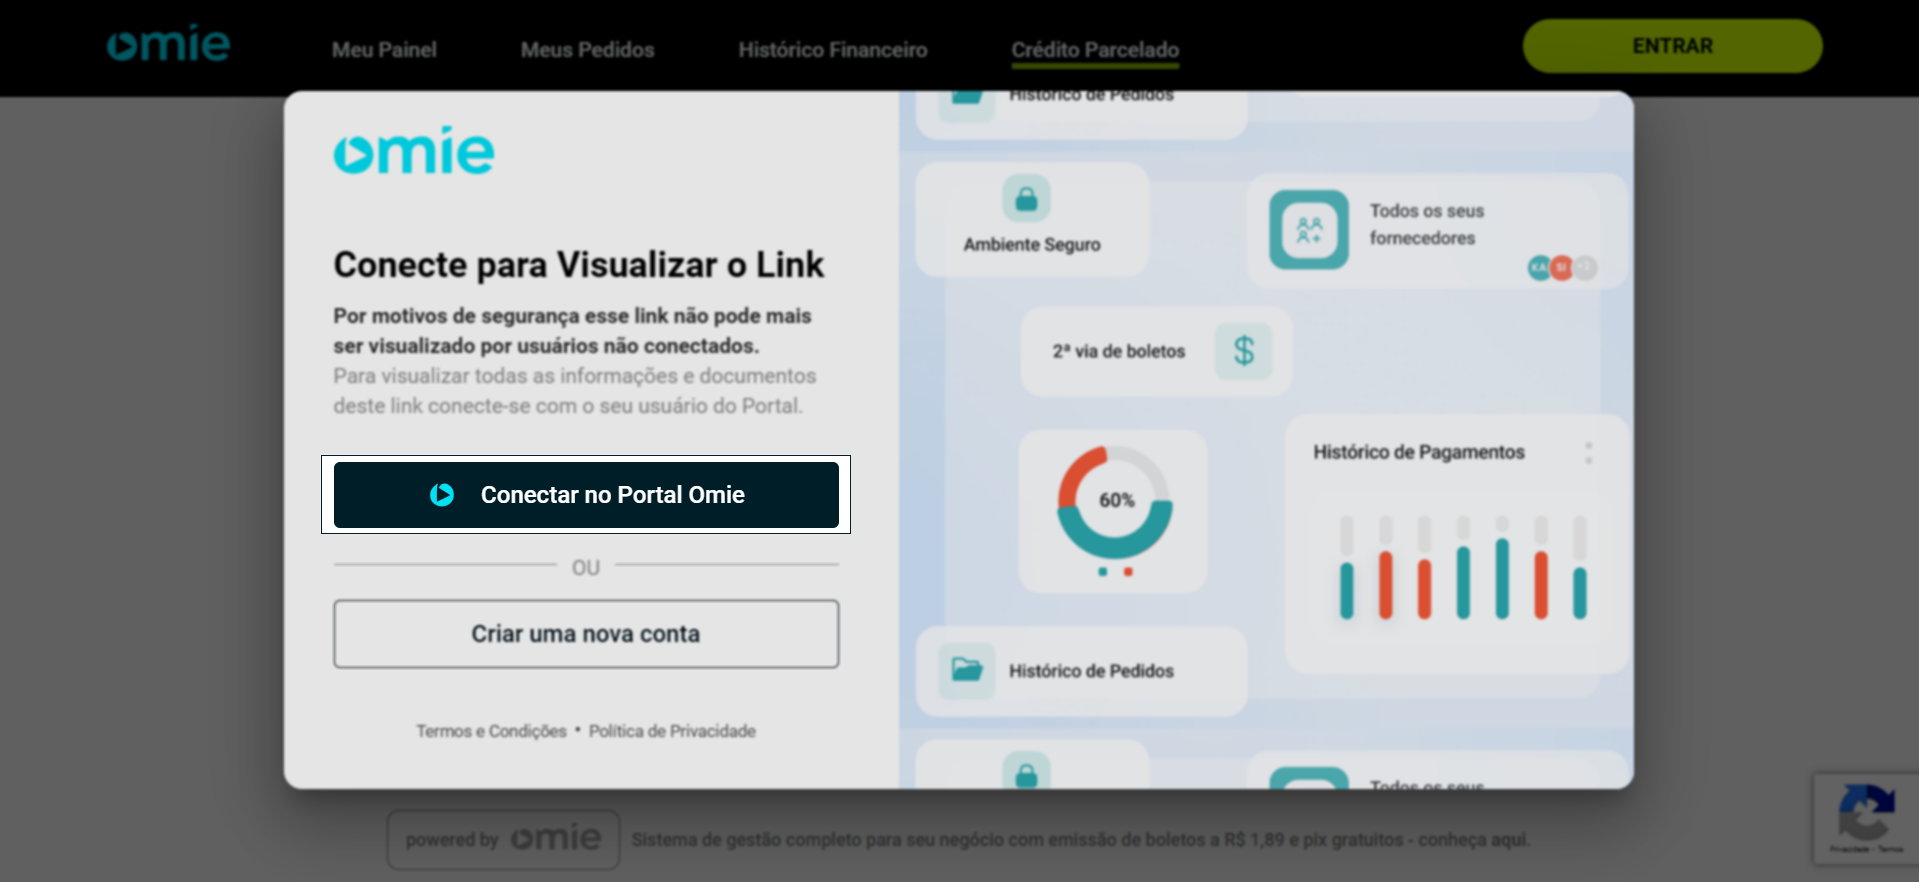
Task: Click the Histórico de Pedidos folder icon
Action: point(966,670)
